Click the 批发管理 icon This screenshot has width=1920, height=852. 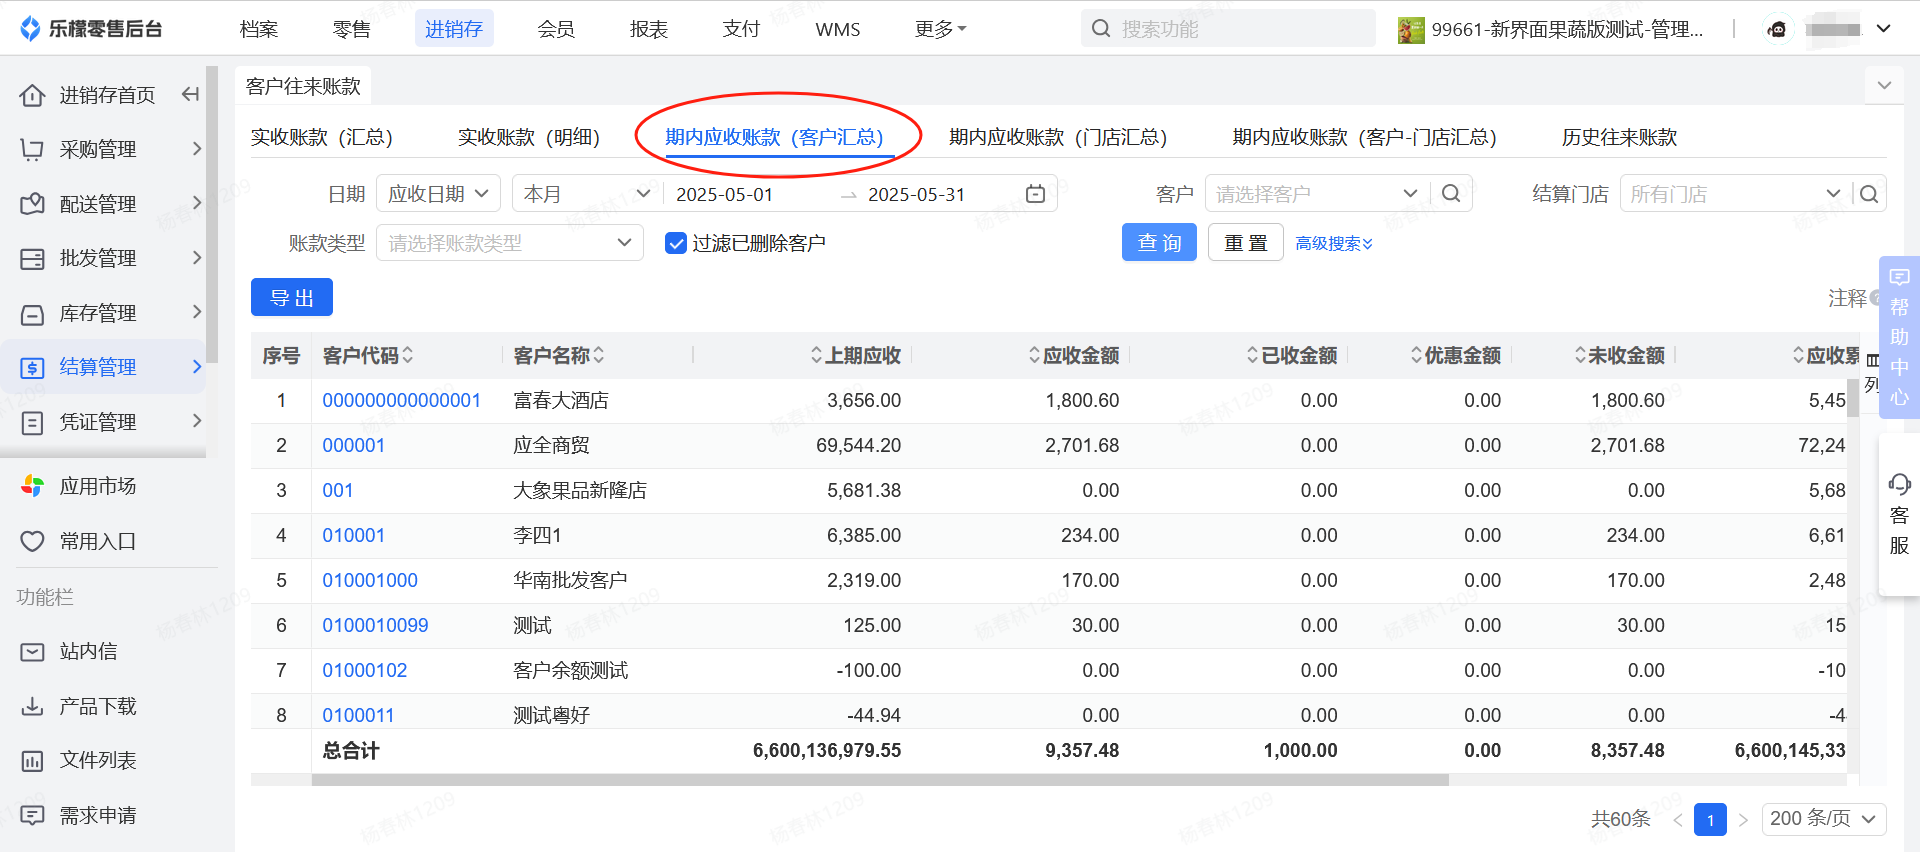coord(32,258)
